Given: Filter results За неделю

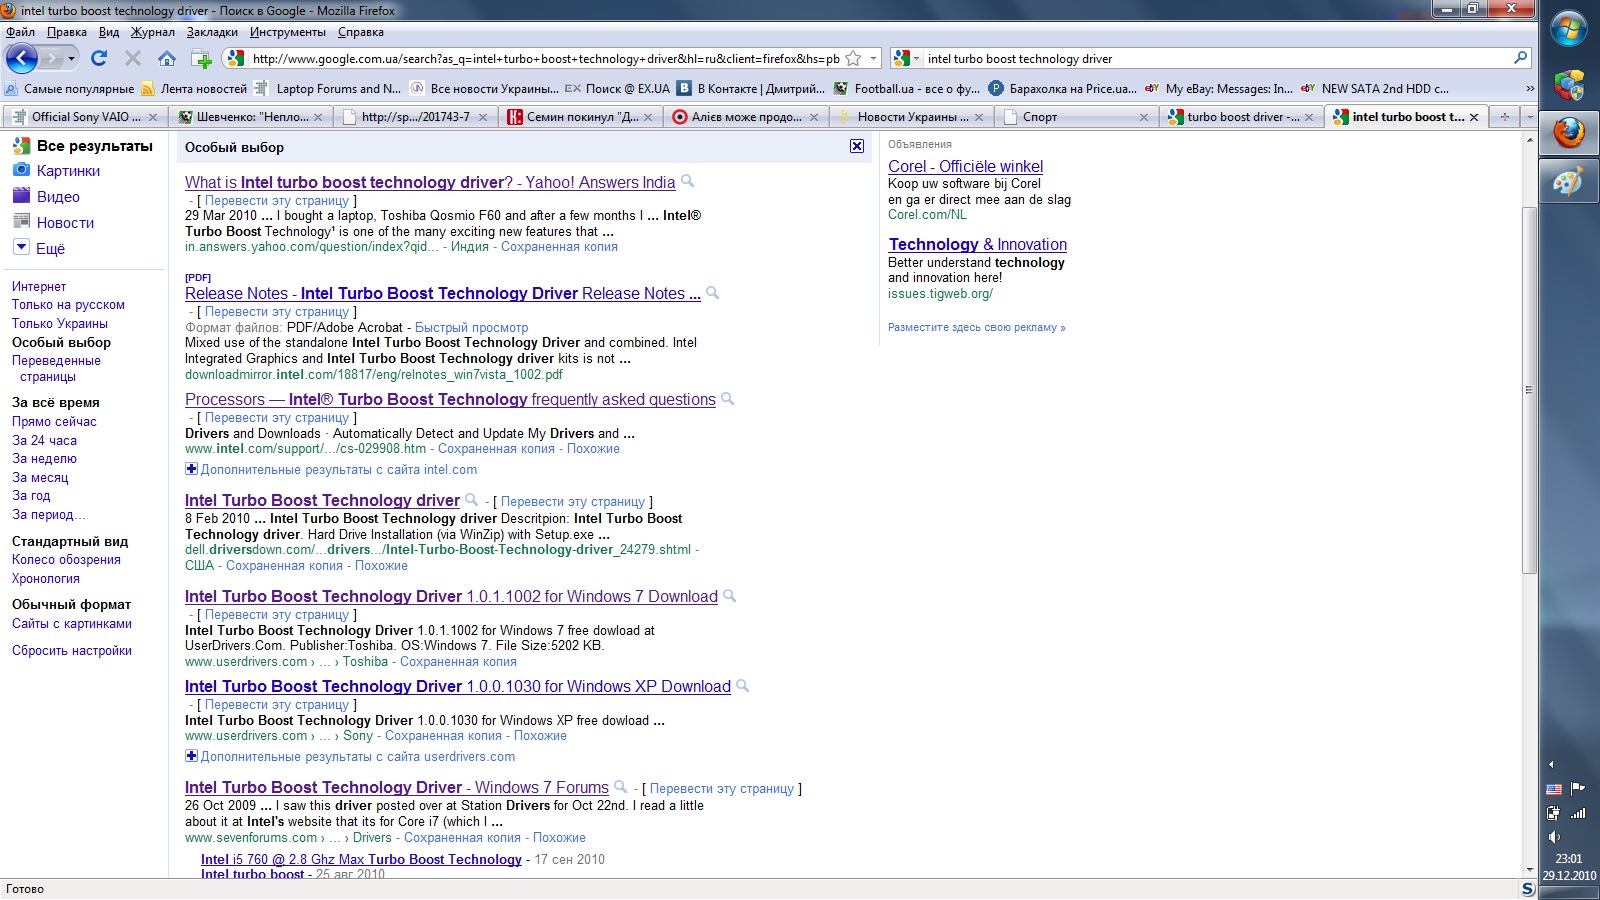Looking at the screenshot, I should click(x=44, y=458).
